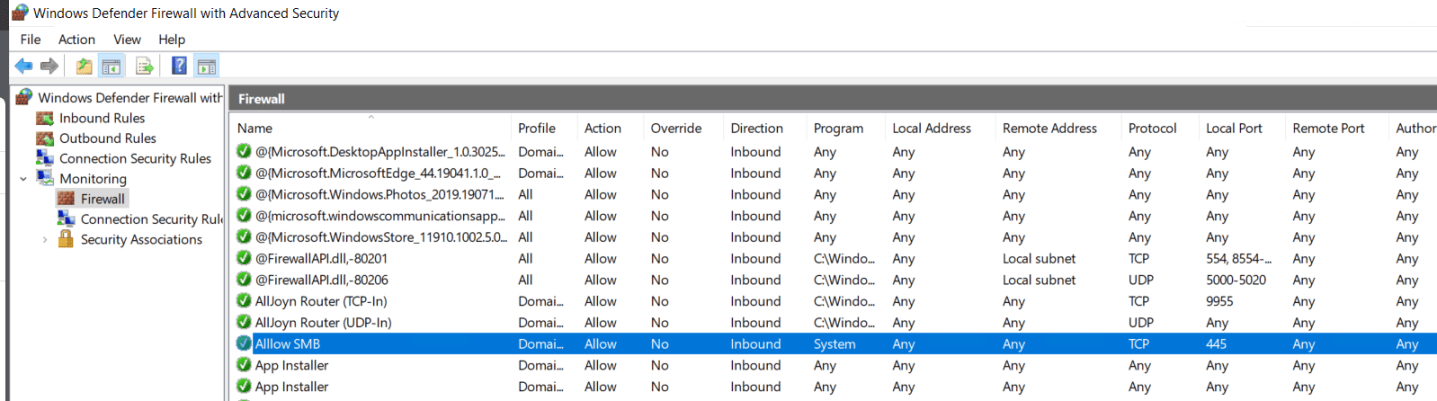The width and height of the screenshot is (1437, 401).
Task: Collapse the Monitoring tree node
Action: pos(23,179)
